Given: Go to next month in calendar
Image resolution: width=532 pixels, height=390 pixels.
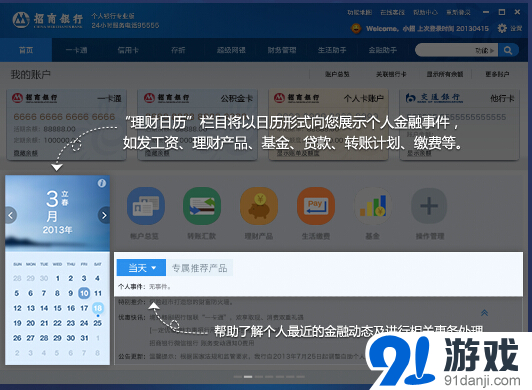Looking at the screenshot, I should click(x=104, y=215).
